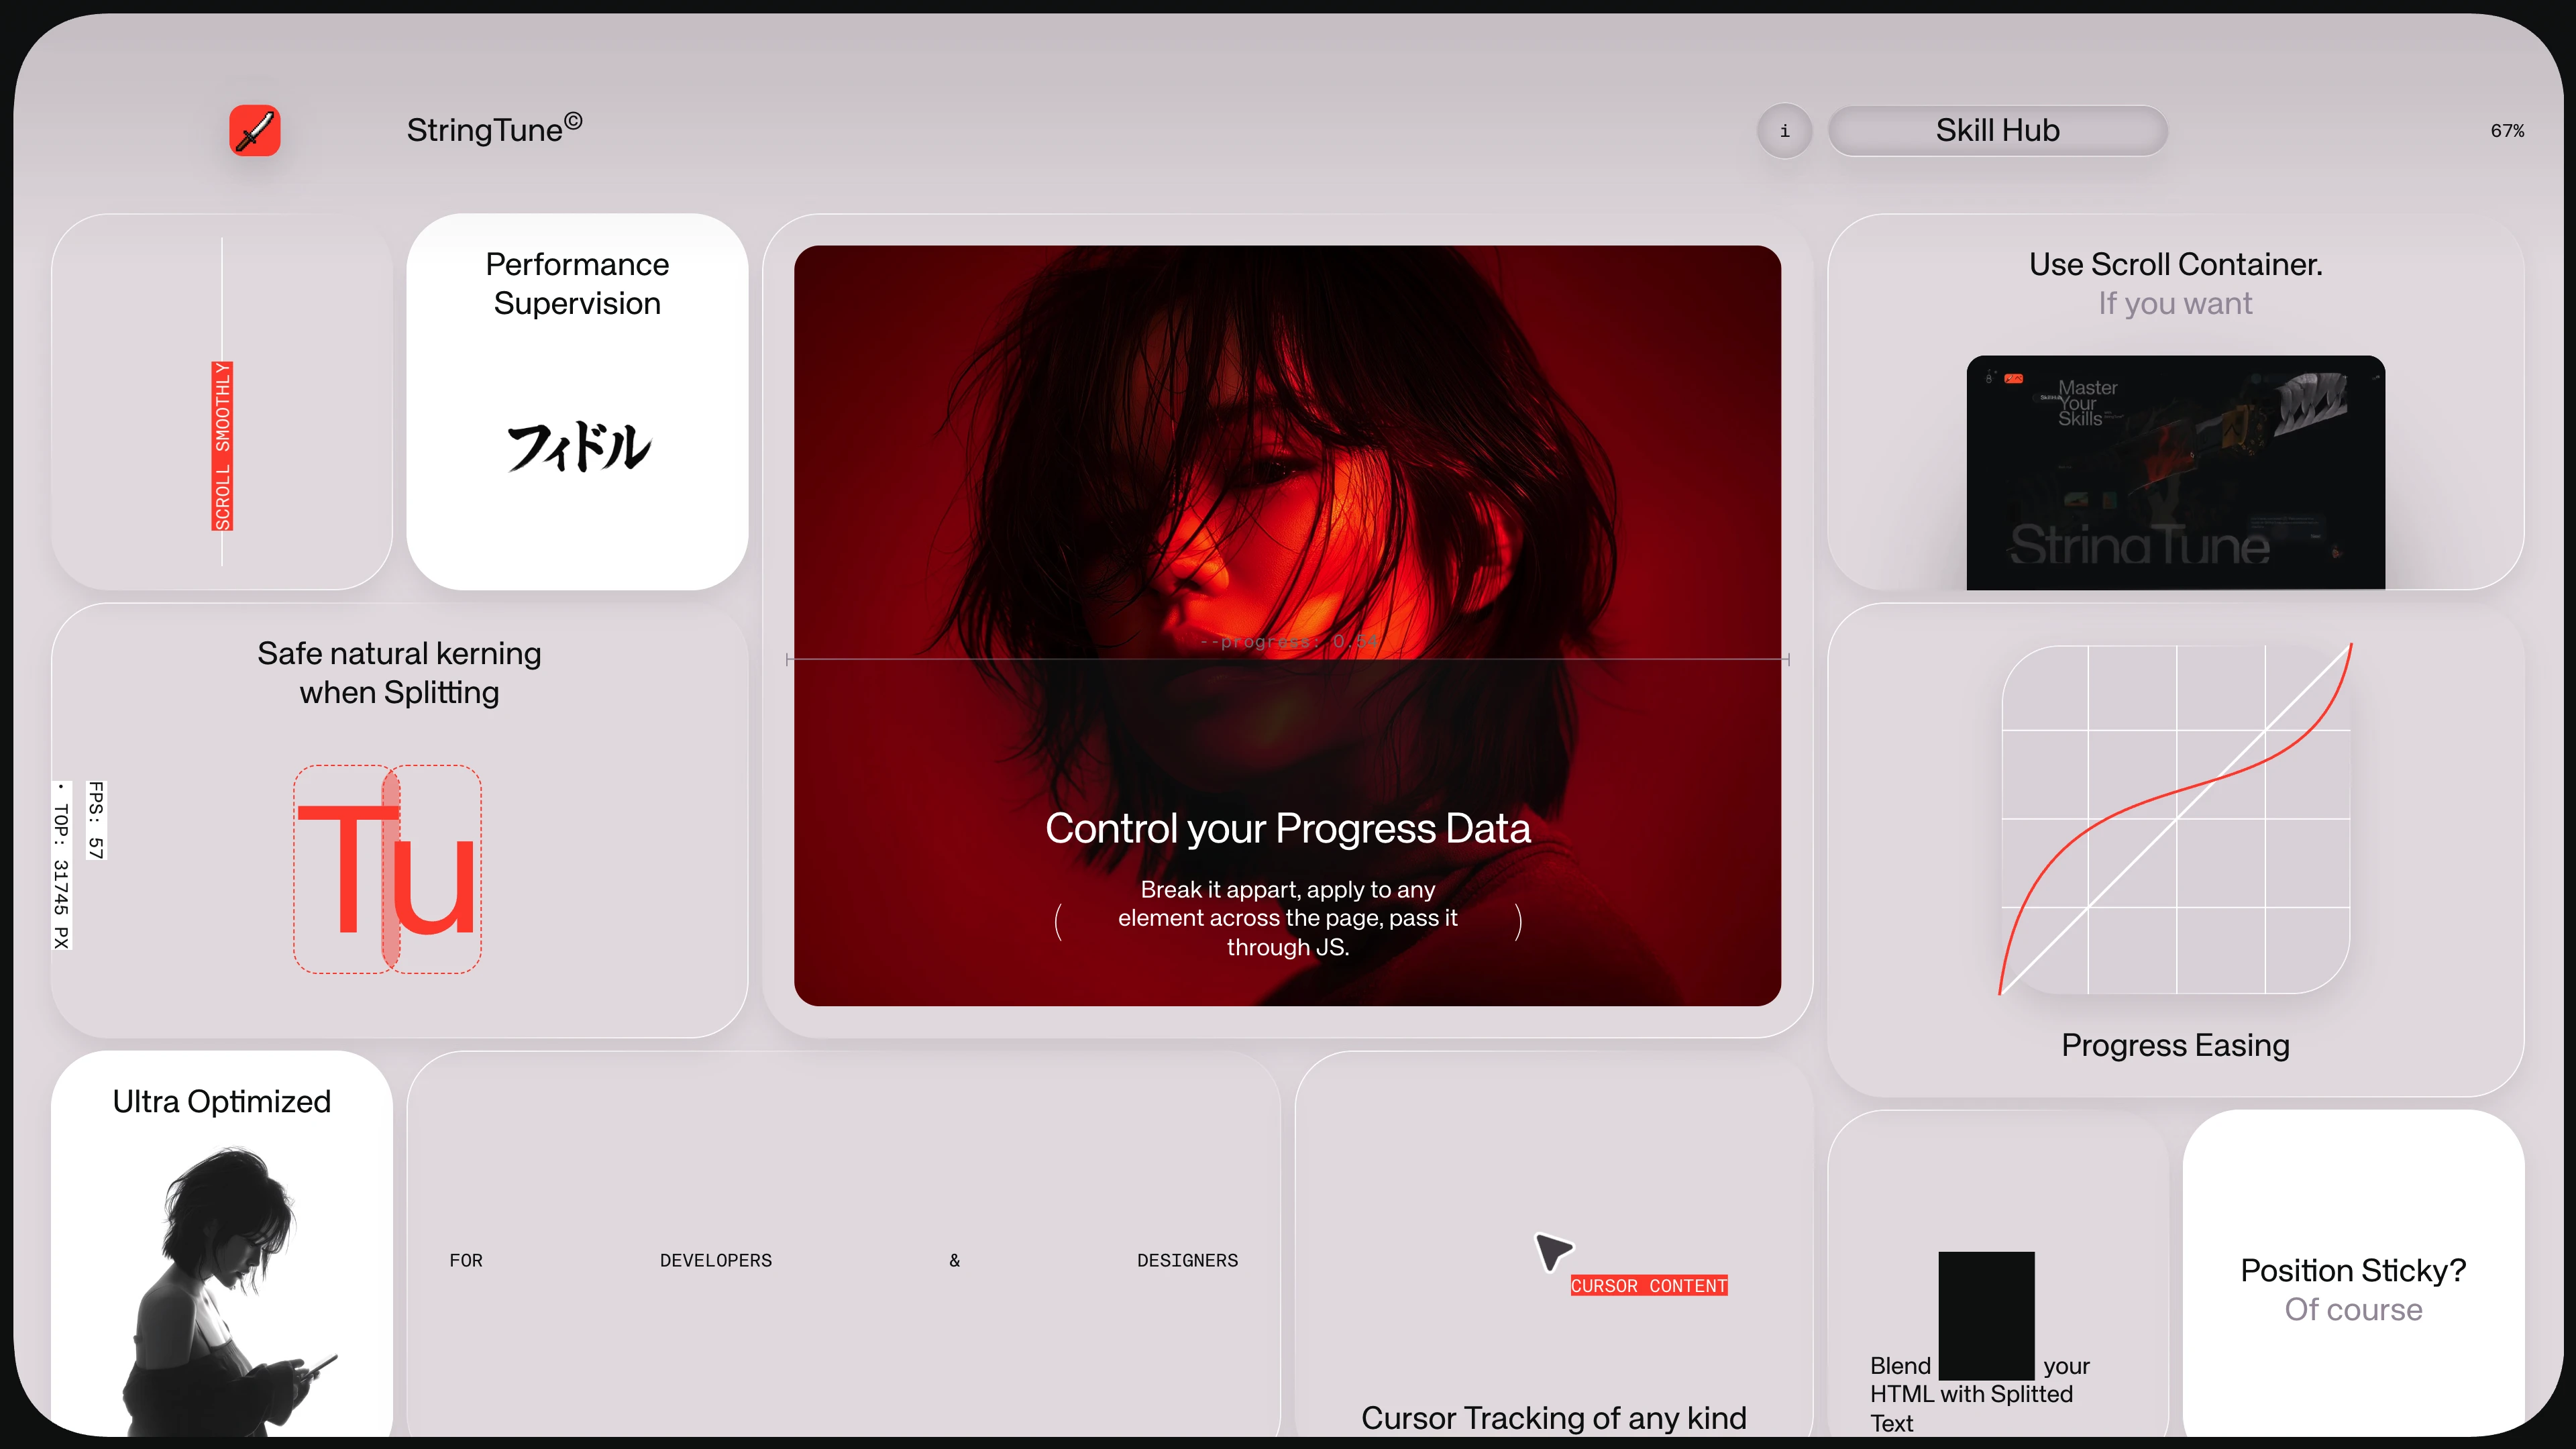Click the info 'i' round button
This screenshot has width=2576, height=1449.
(x=1784, y=131)
